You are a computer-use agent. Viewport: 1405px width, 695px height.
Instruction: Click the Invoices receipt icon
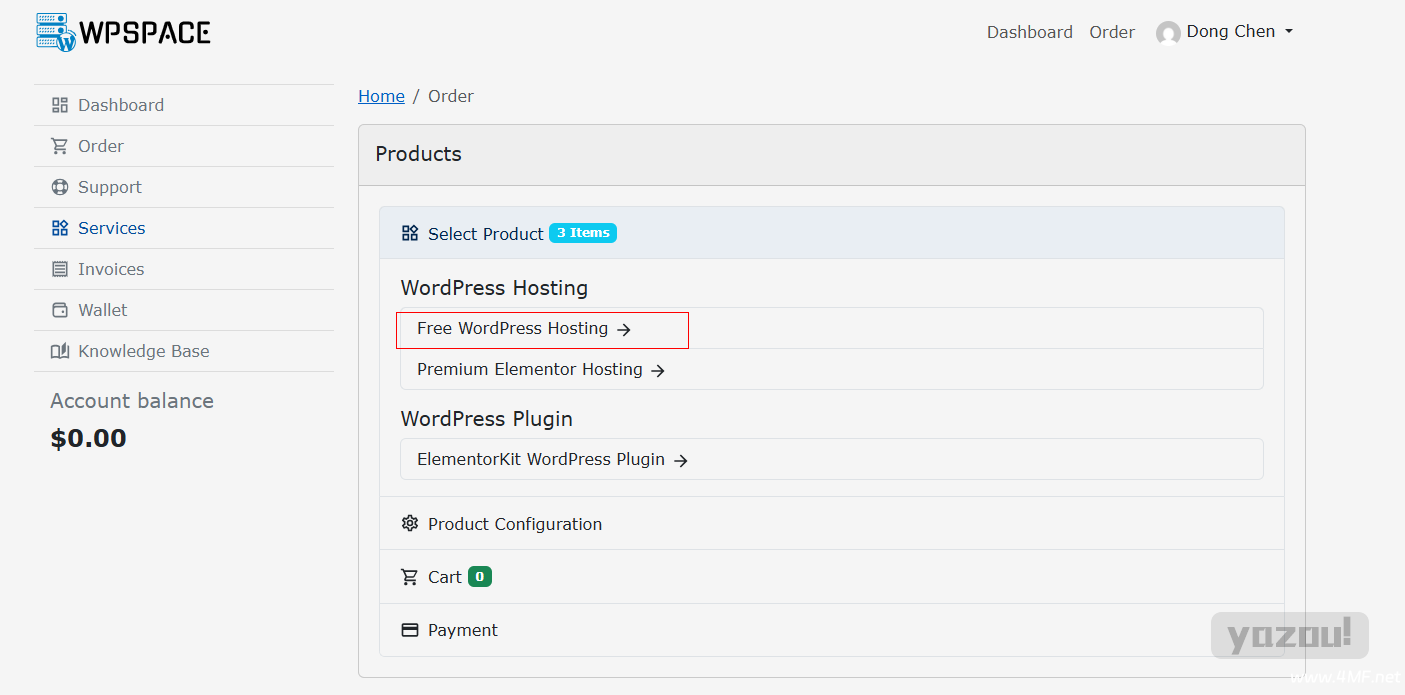[x=60, y=269]
